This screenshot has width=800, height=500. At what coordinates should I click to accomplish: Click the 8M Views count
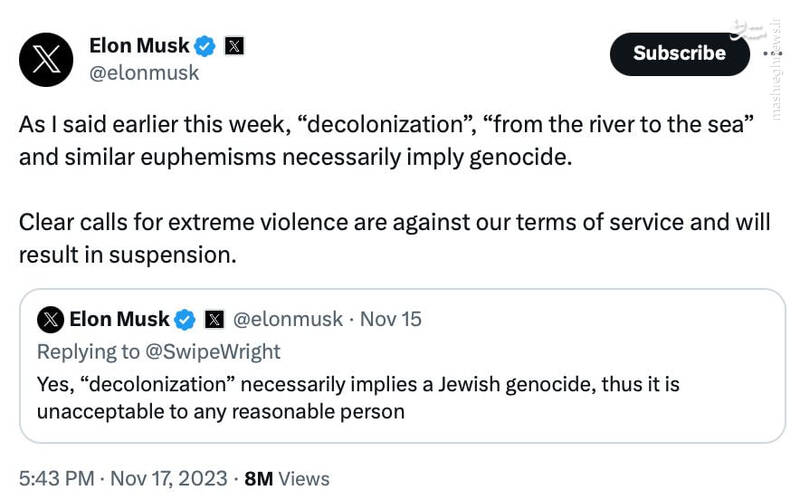pos(287,479)
